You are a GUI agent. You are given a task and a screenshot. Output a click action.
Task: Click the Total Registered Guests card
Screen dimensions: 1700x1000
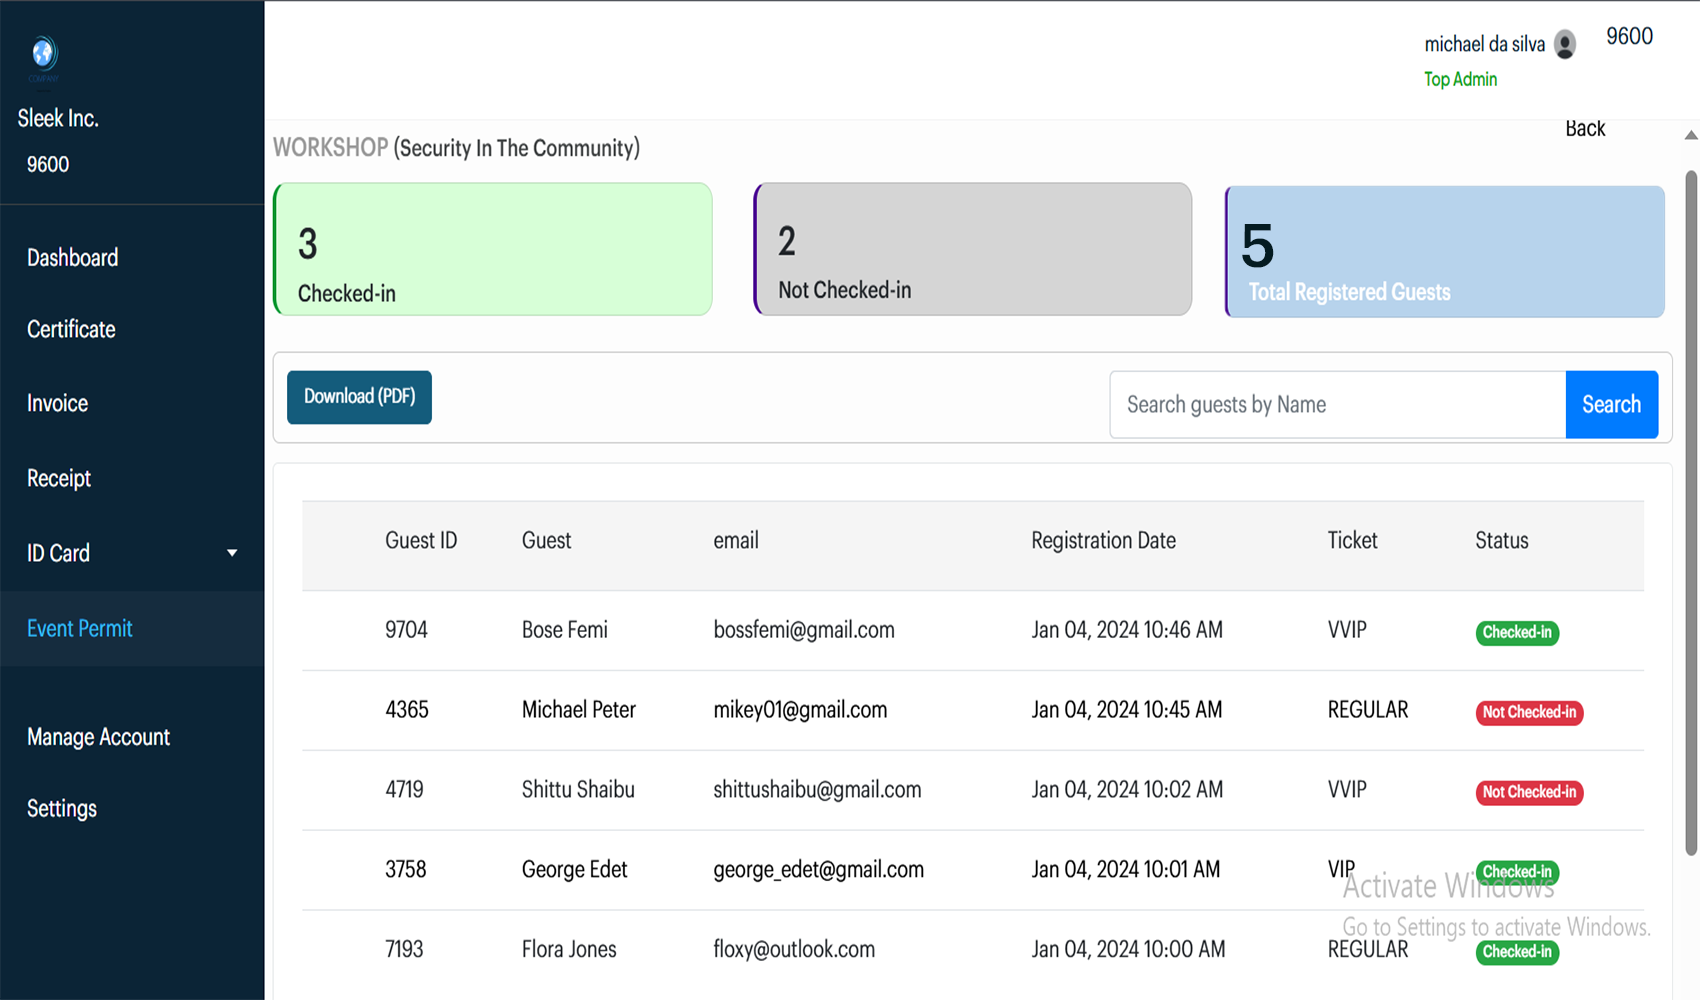tap(1444, 252)
